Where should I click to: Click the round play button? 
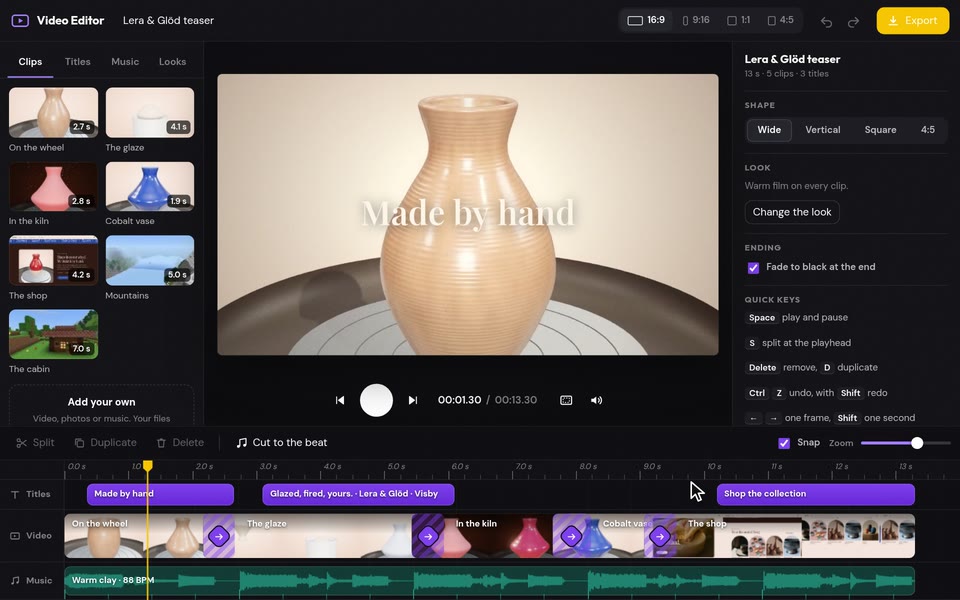click(x=376, y=400)
